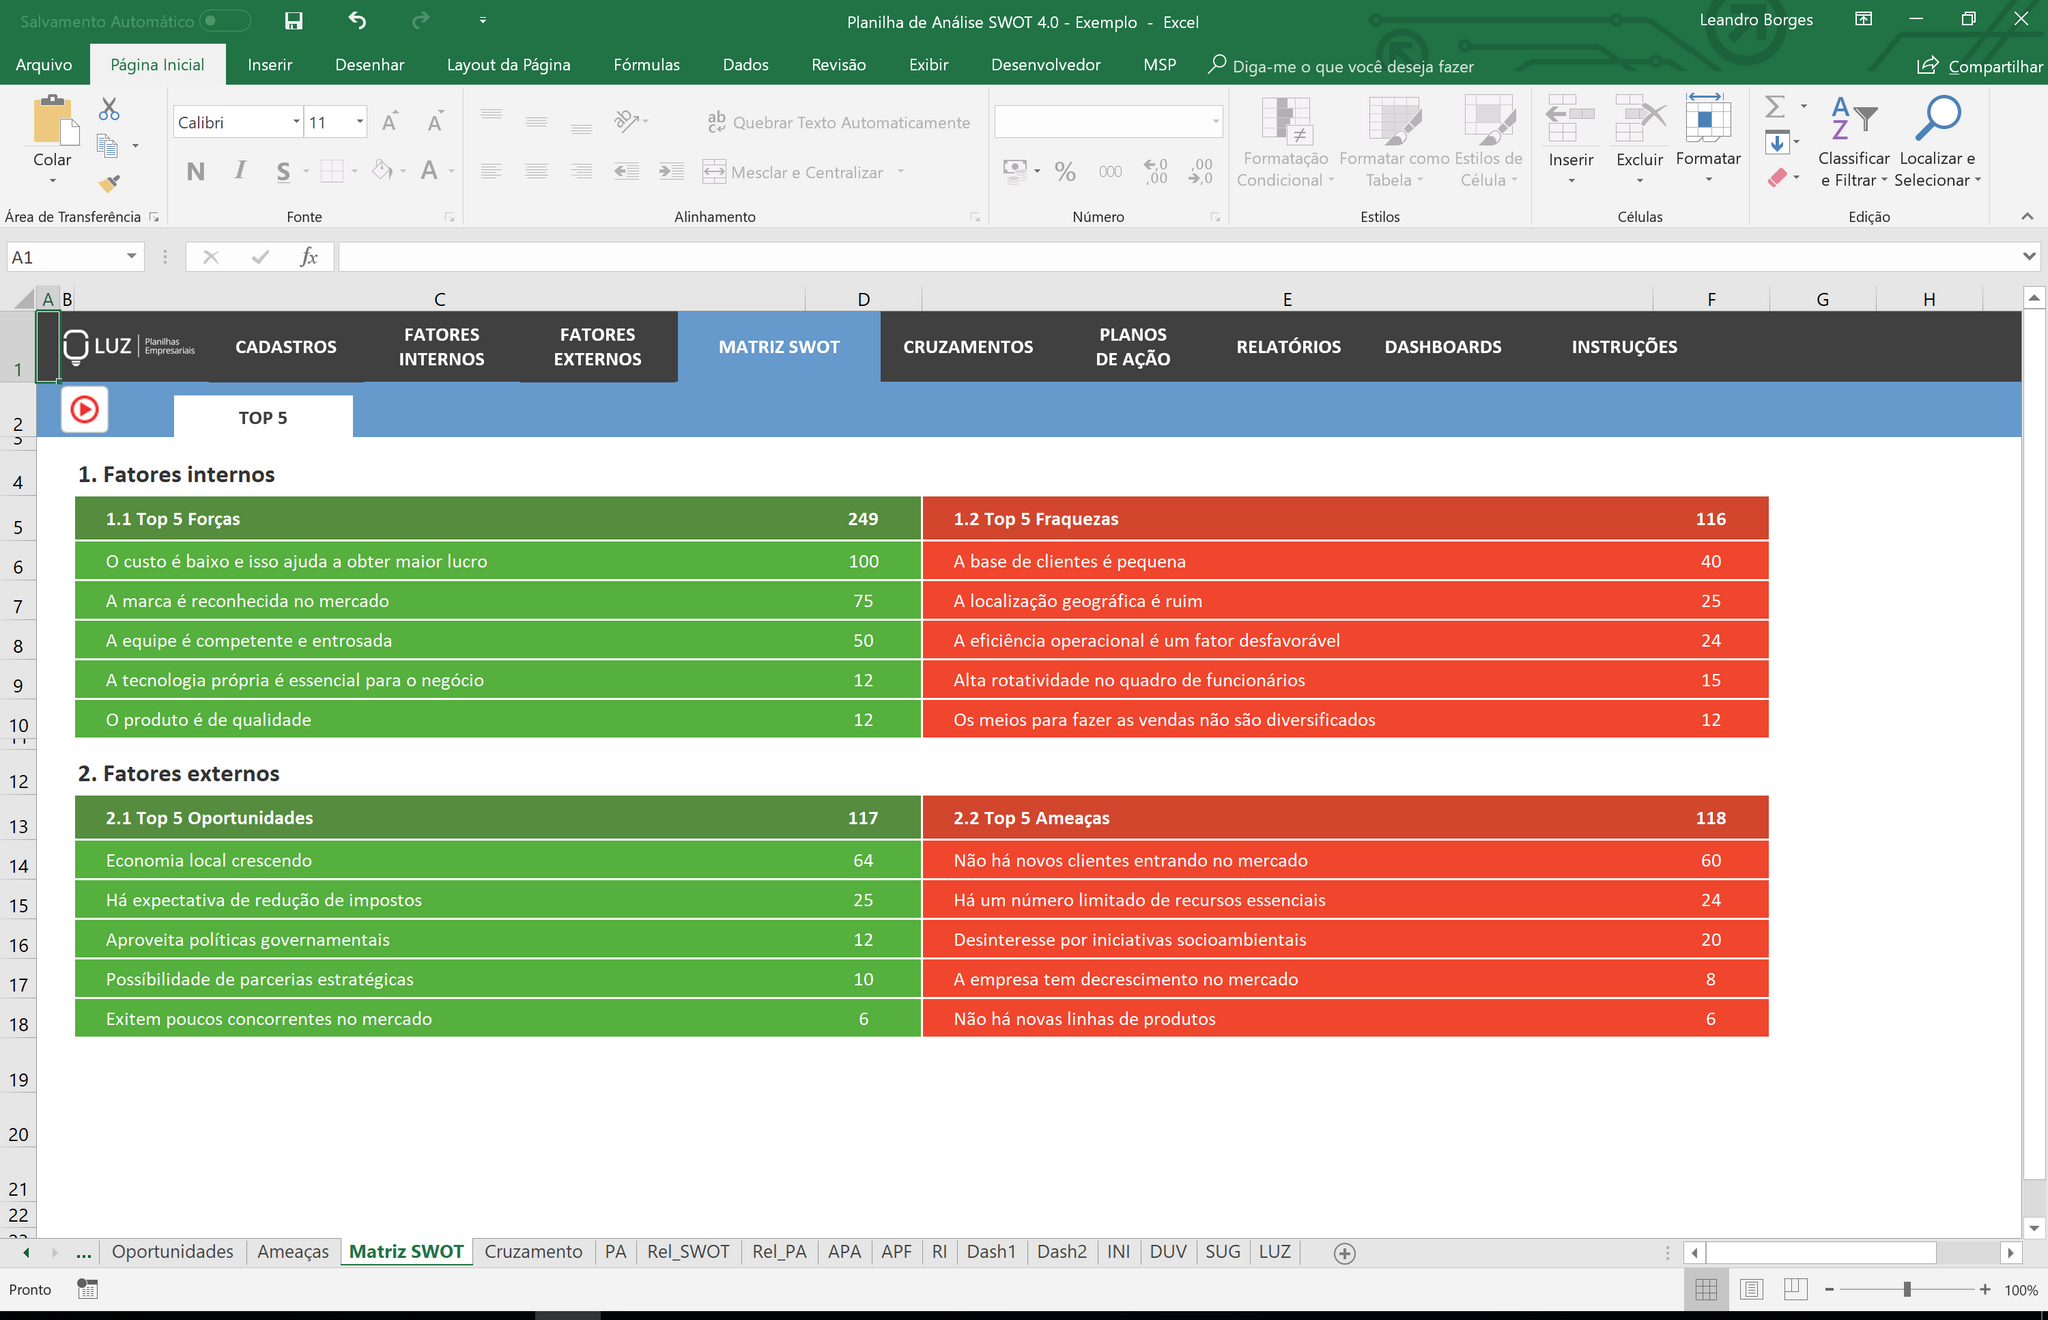Open the DASHBOARDS navigation button
The width and height of the screenshot is (2048, 1320).
[1443, 347]
